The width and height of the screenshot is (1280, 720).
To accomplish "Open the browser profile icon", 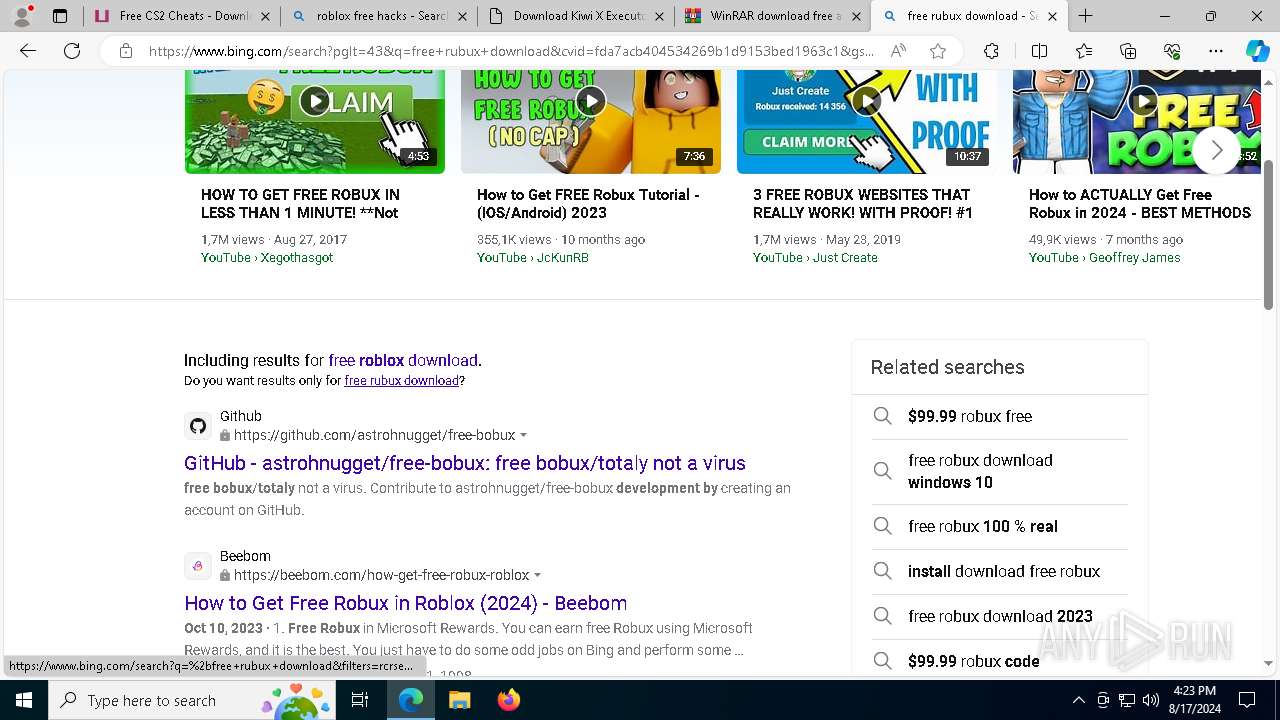I will pyautogui.click(x=21, y=16).
